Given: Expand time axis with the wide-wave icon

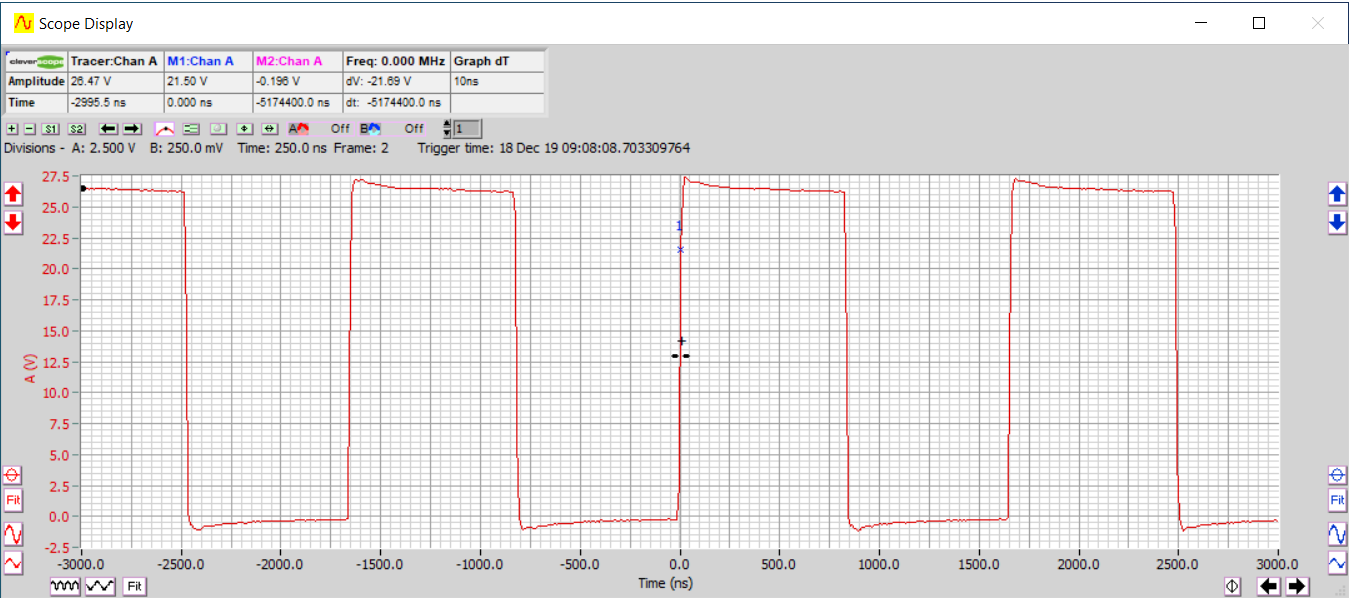Looking at the screenshot, I should (100, 586).
